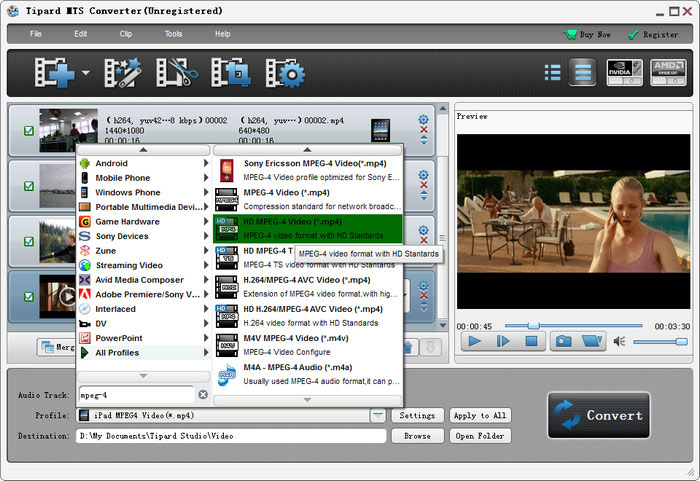The height and width of the screenshot is (481, 700).
Task: Open the video Effect editing tool
Action: point(123,72)
